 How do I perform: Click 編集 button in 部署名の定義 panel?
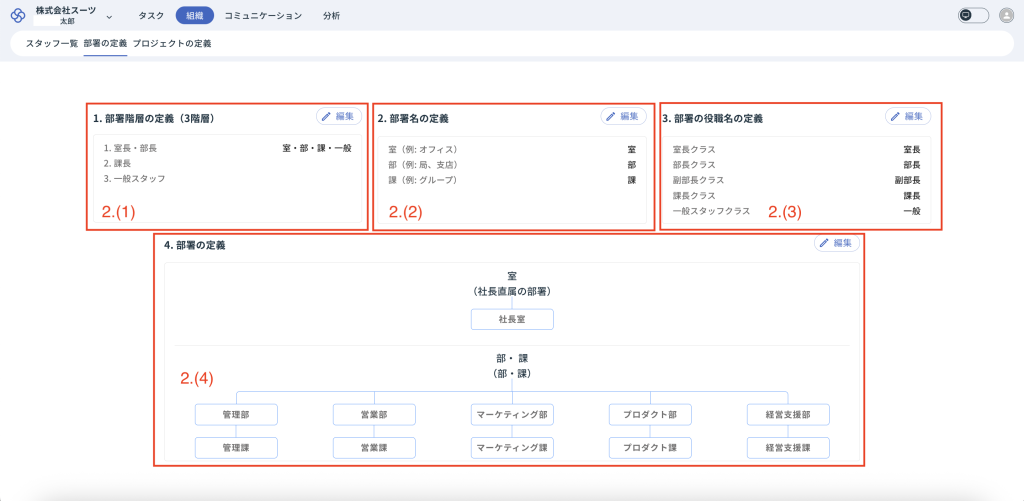[x=623, y=117]
